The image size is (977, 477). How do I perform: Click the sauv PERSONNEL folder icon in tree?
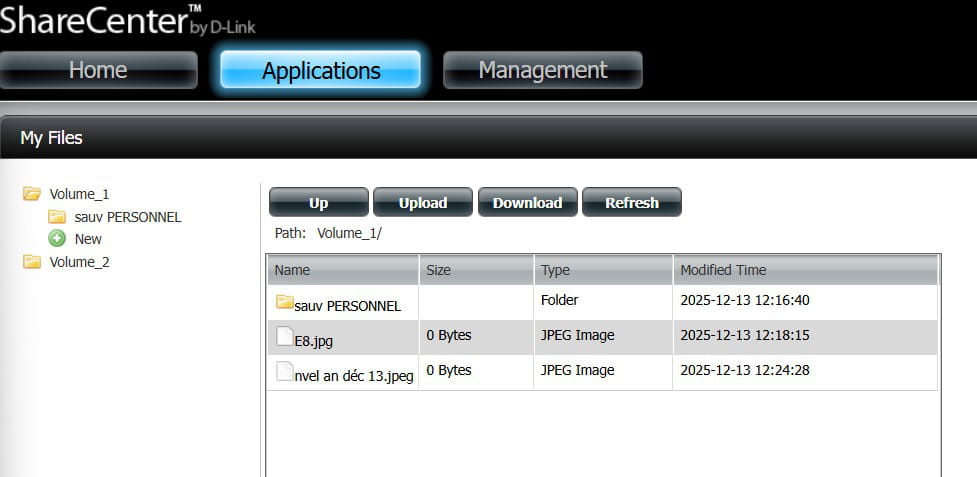click(57, 217)
